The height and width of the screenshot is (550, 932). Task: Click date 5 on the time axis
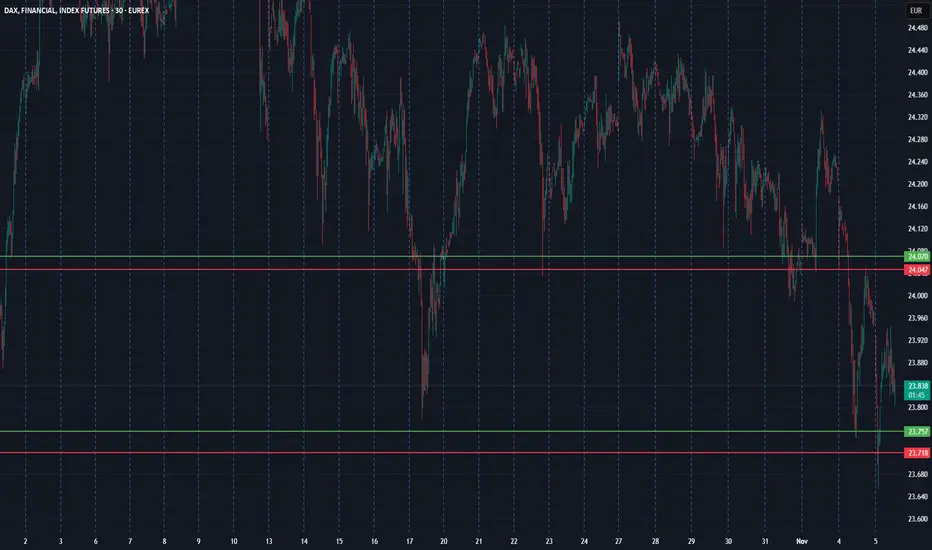[876, 541]
